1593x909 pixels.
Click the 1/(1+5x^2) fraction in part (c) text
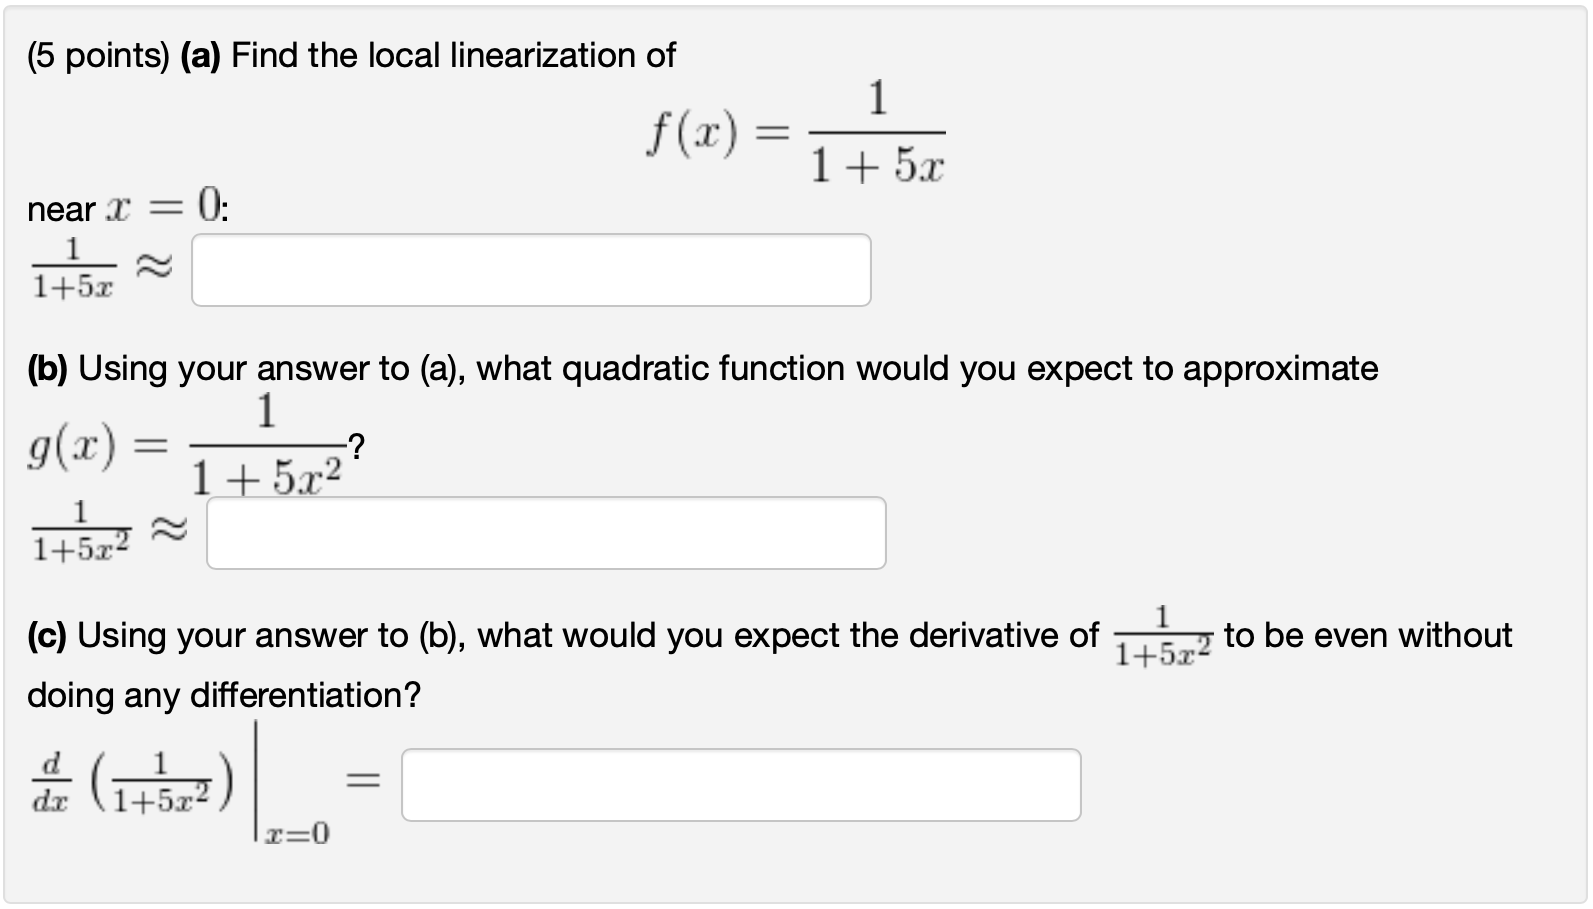(1162, 636)
